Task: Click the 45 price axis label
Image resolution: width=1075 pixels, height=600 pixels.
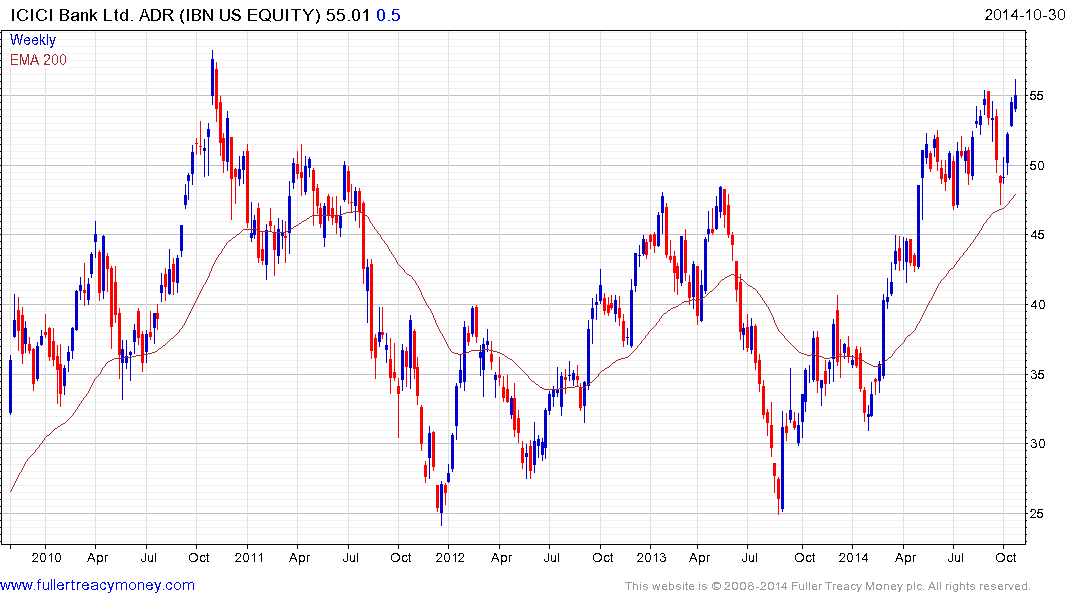Action: [1037, 235]
